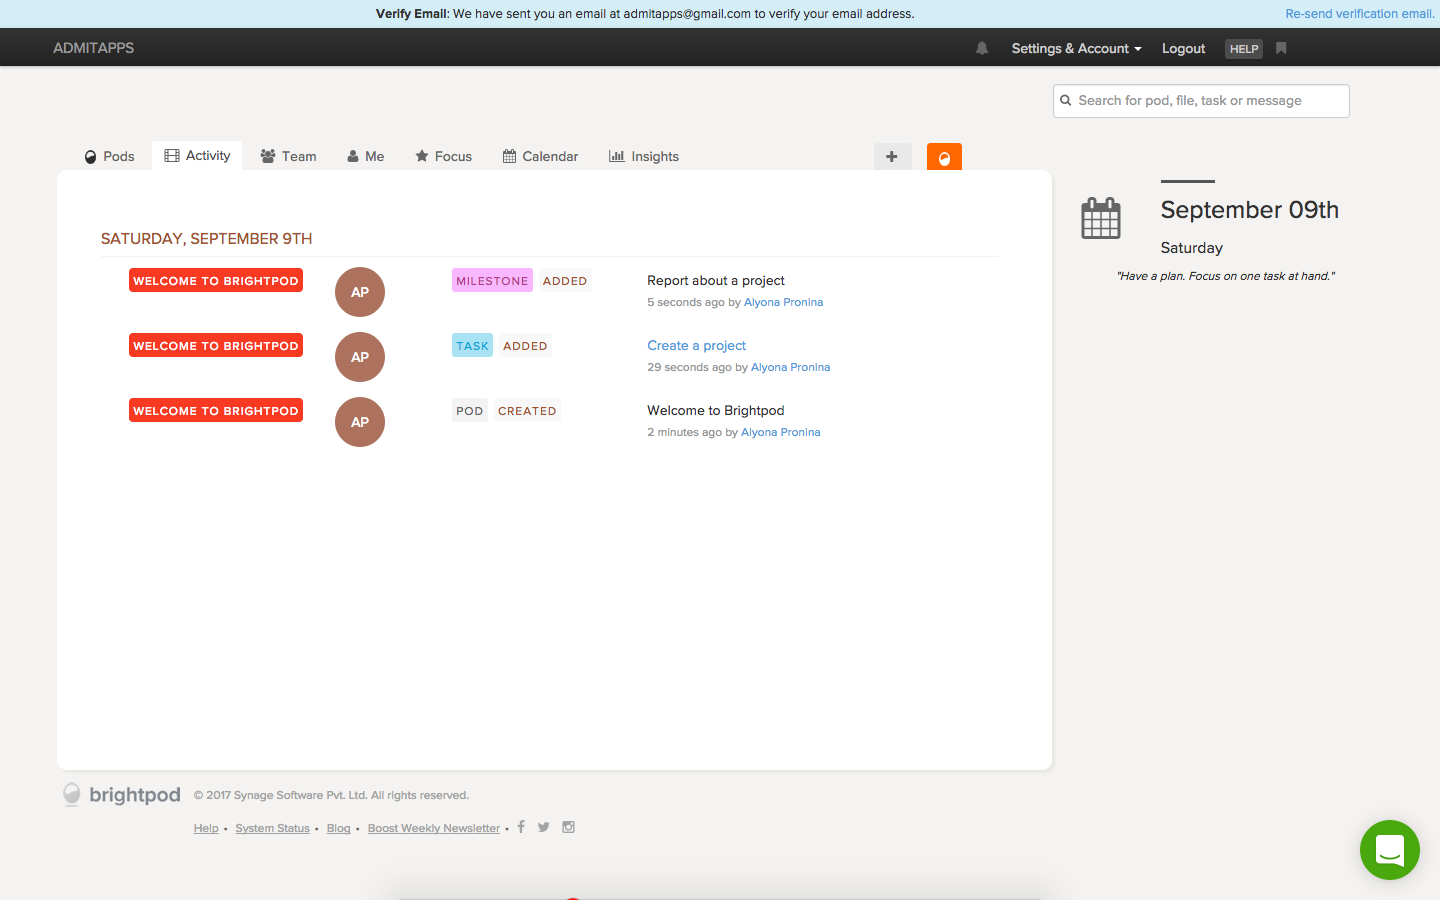Open the Team tab
Image resolution: width=1440 pixels, height=900 pixels.
pyautogui.click(x=288, y=156)
